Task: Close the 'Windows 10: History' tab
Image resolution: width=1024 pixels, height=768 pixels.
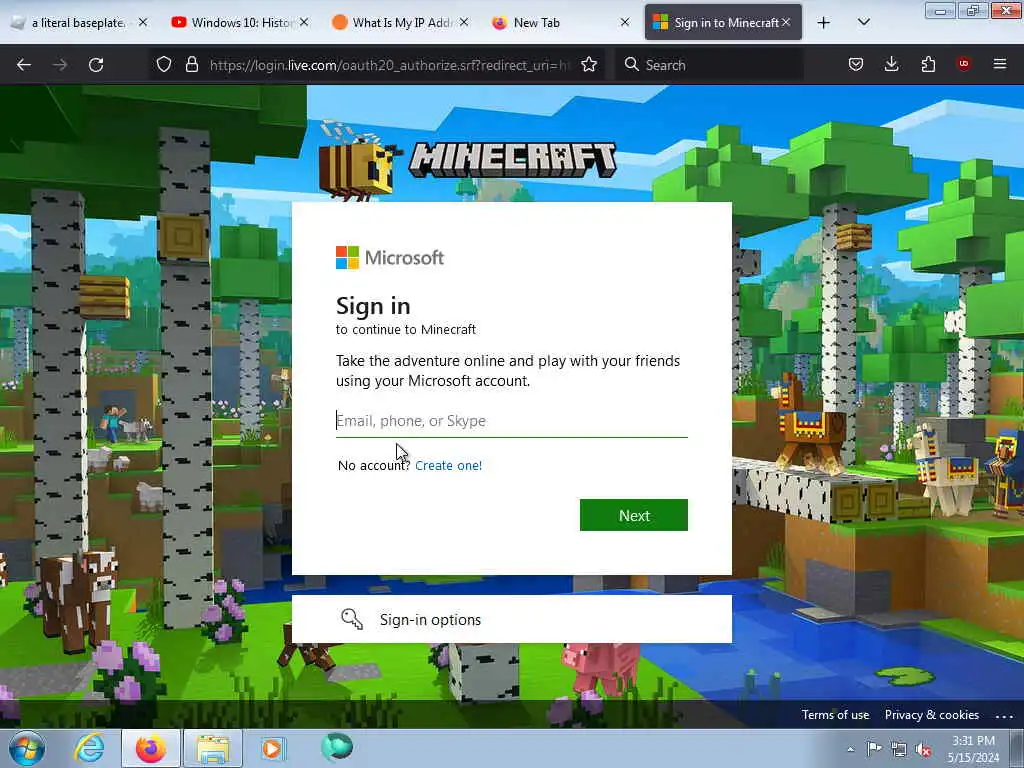Action: 304,23
